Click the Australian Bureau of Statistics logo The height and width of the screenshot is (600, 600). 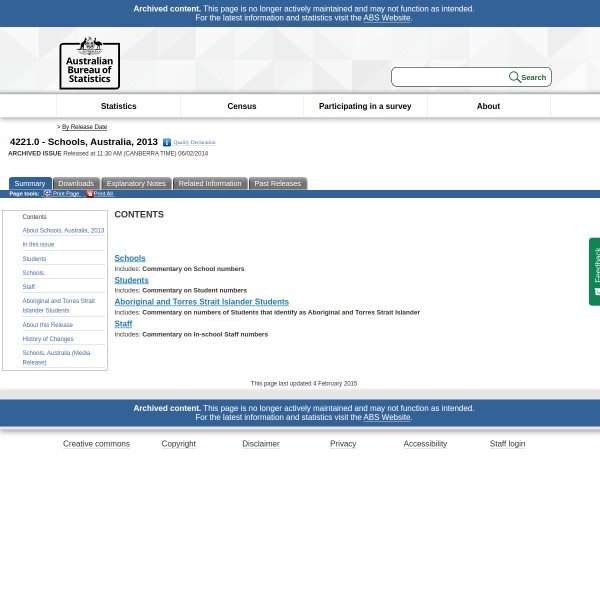point(89,63)
